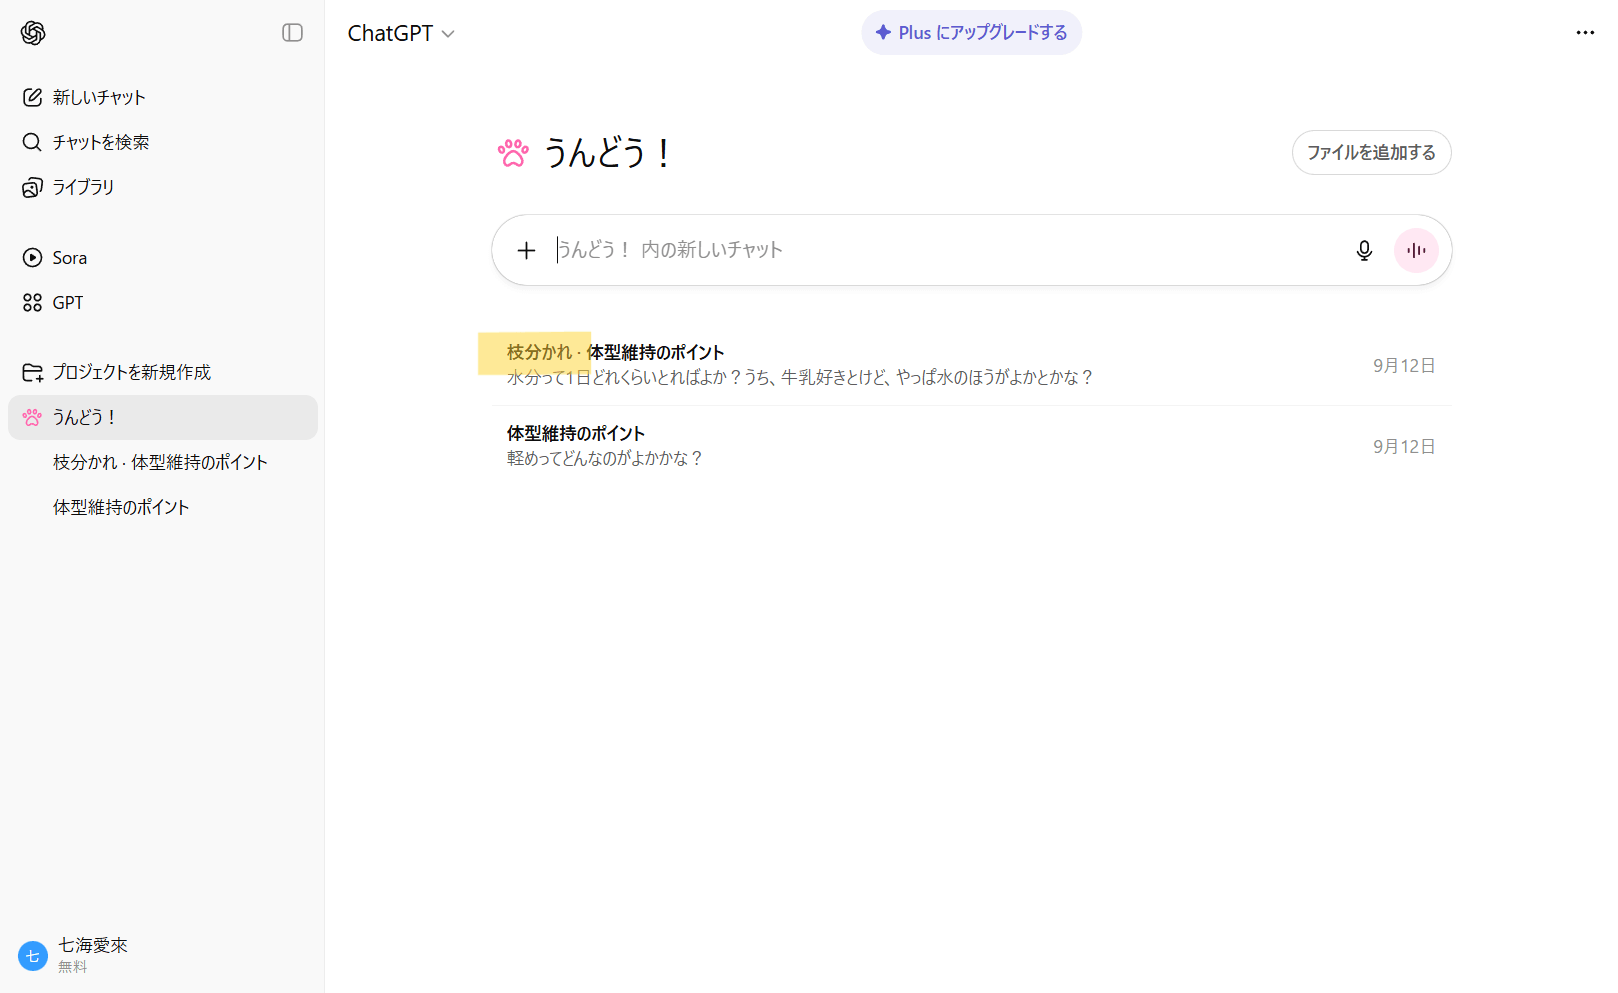Start a new chat from sidebar
1618x993 pixels.
pos(98,97)
